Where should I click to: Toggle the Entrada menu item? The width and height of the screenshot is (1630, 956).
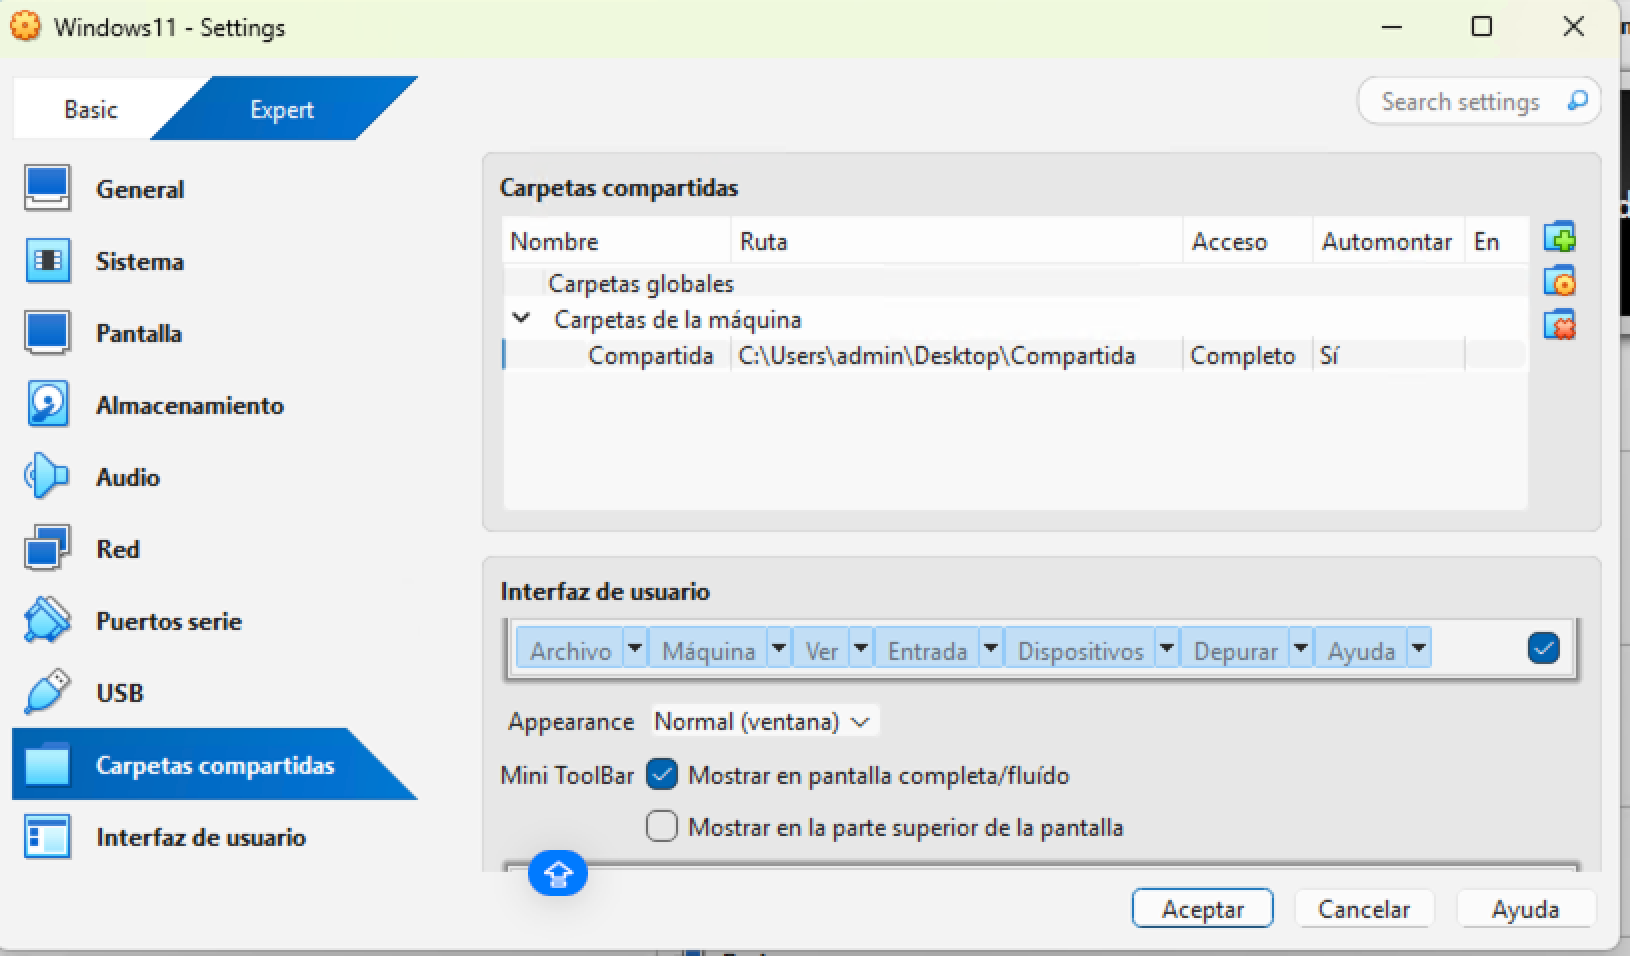927,650
